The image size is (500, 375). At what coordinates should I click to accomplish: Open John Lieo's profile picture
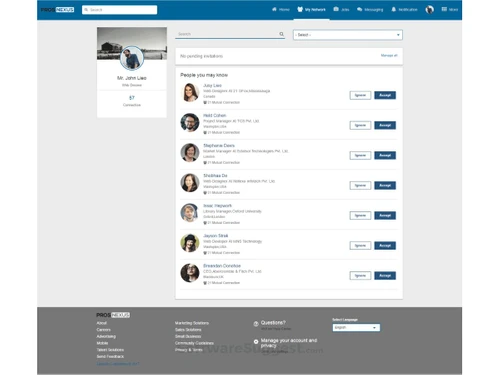pyautogui.click(x=132, y=58)
